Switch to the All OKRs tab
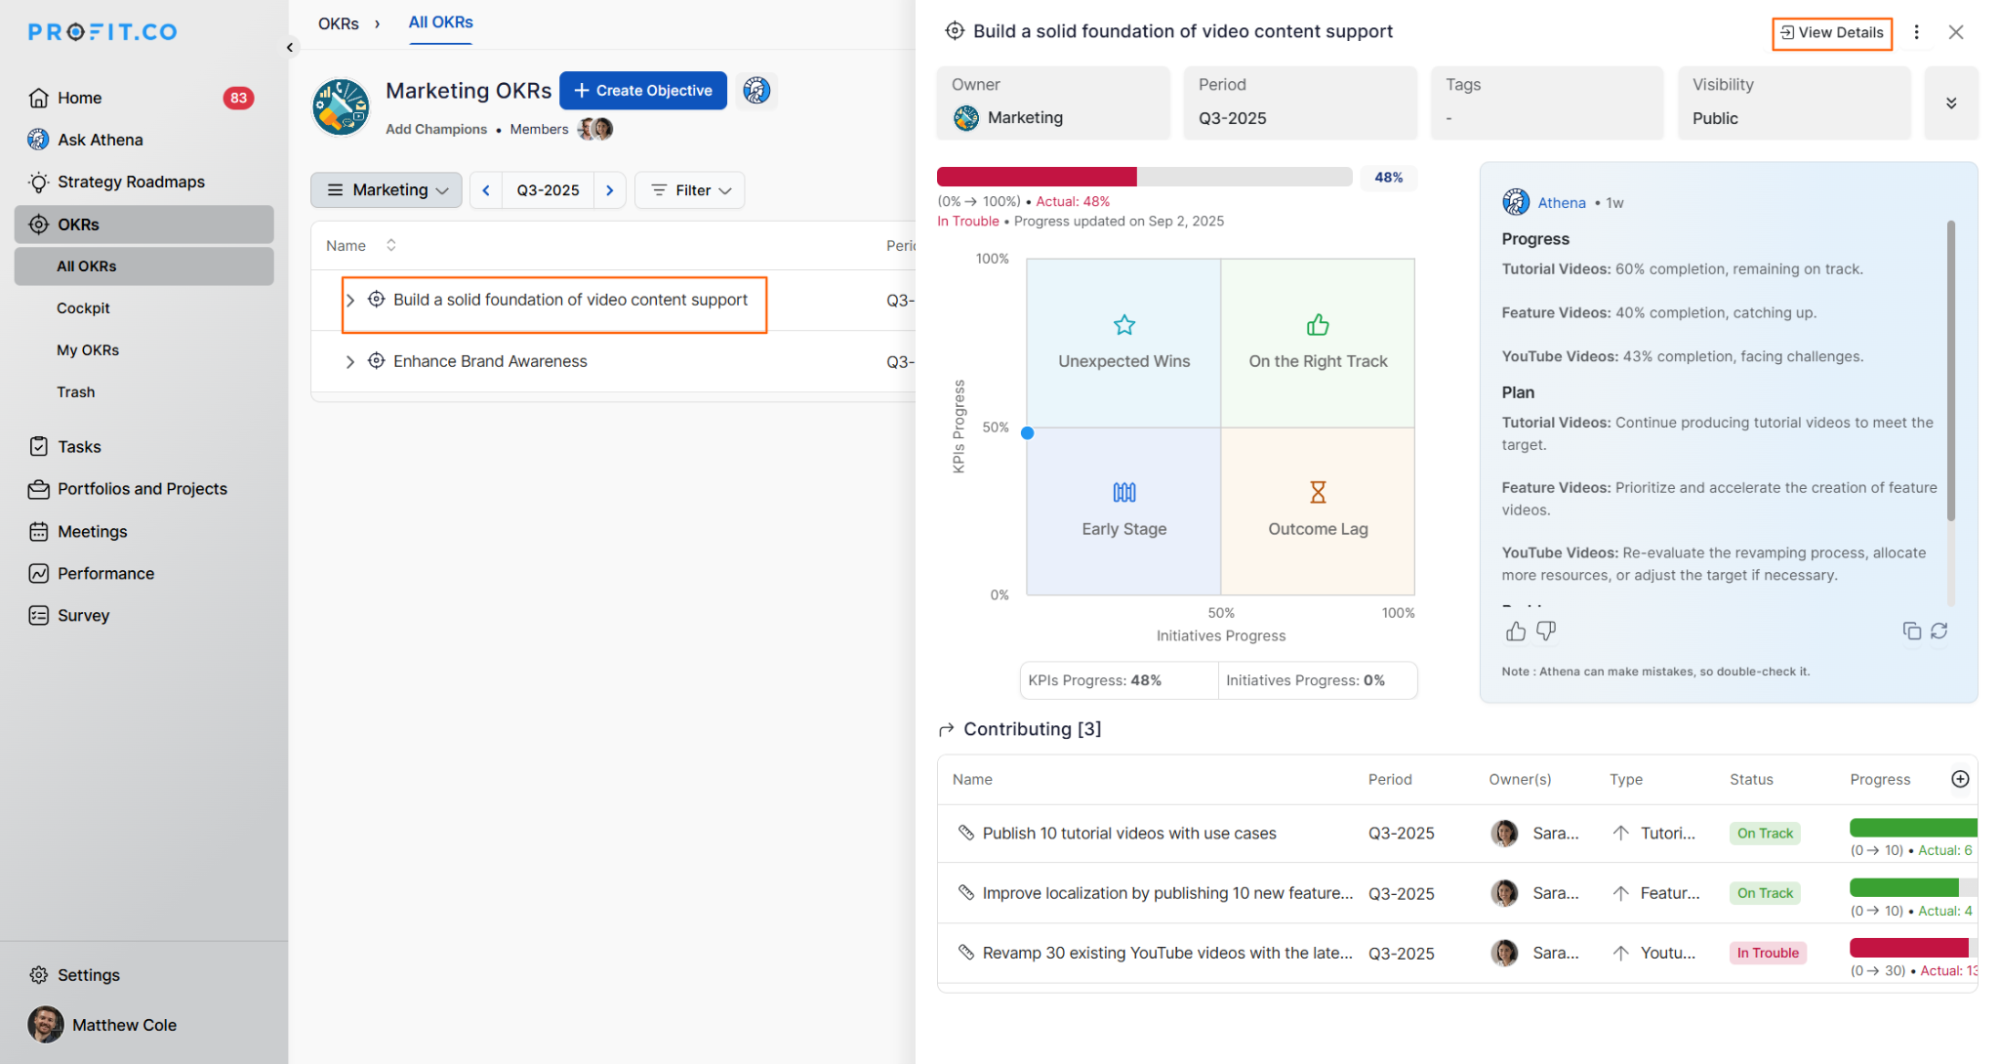The image size is (1999, 1064). click(x=440, y=22)
